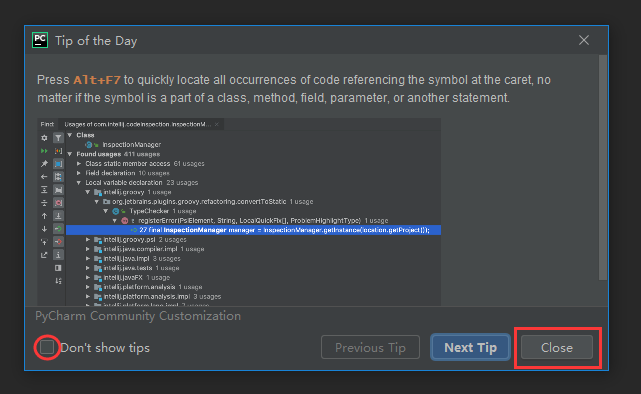
Task: Expand the intellij.java.compiler.impl node
Action: (88, 249)
